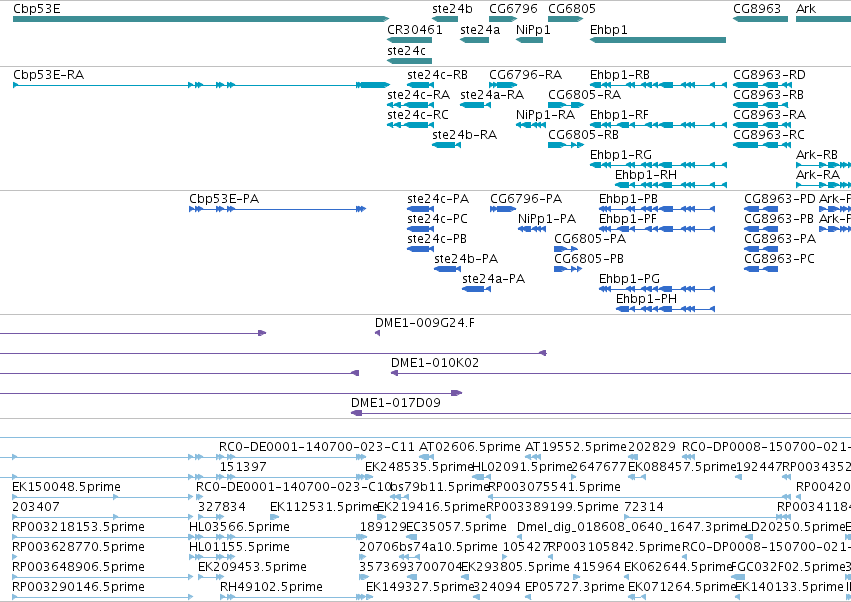Click the CG8963-RD transcript label
Screen dimensions: 851x602
tap(769, 75)
